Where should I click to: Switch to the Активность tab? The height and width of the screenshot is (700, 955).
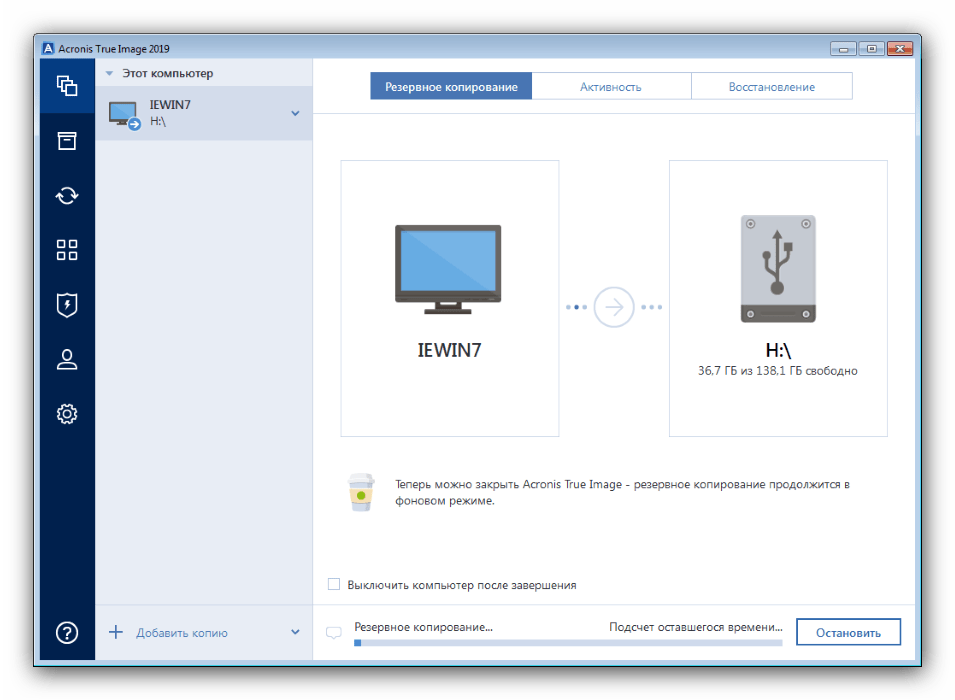611,87
